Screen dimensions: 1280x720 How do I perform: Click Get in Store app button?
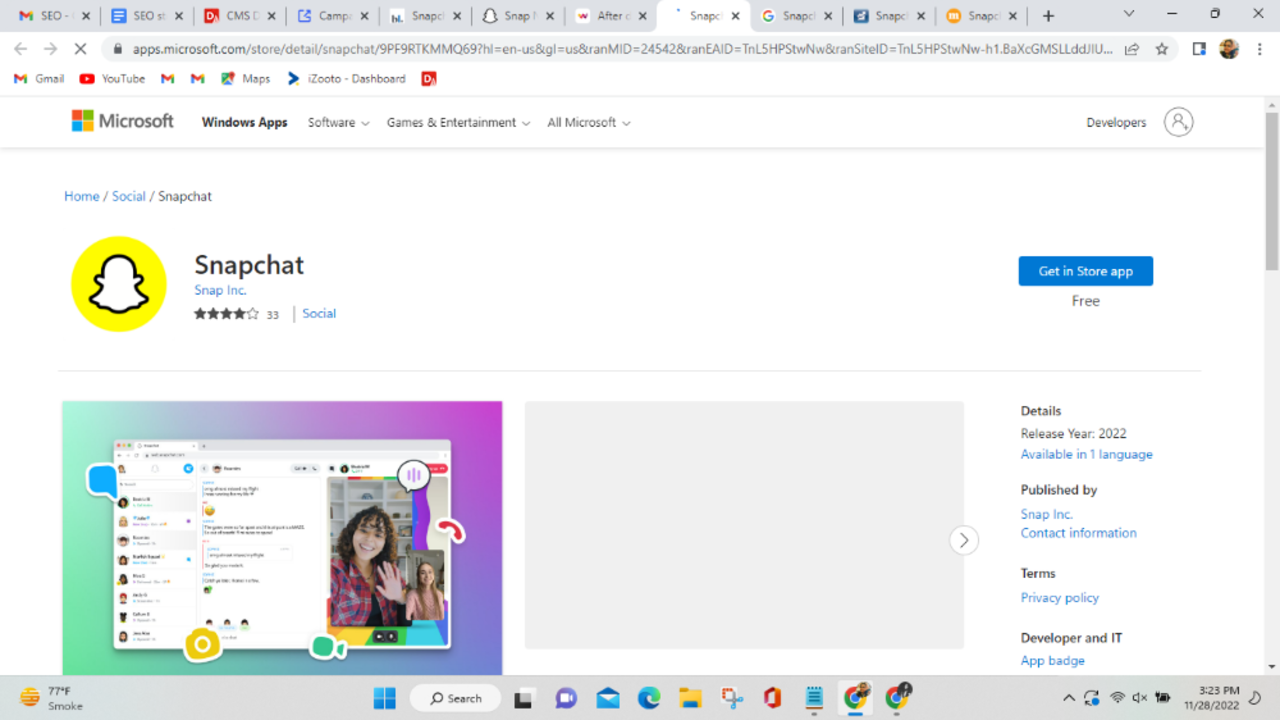[x=1085, y=271]
